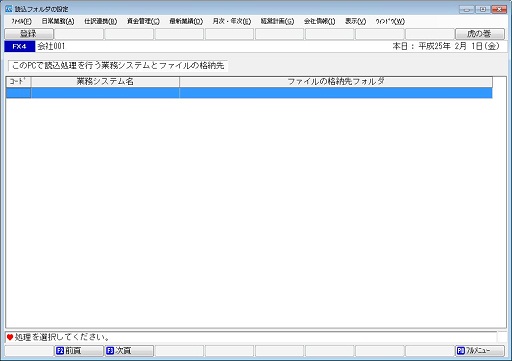Image resolution: width=512 pixels, height=361 pixels.
Task: Click the 業務システム名 column header
Action: [x=105, y=82]
